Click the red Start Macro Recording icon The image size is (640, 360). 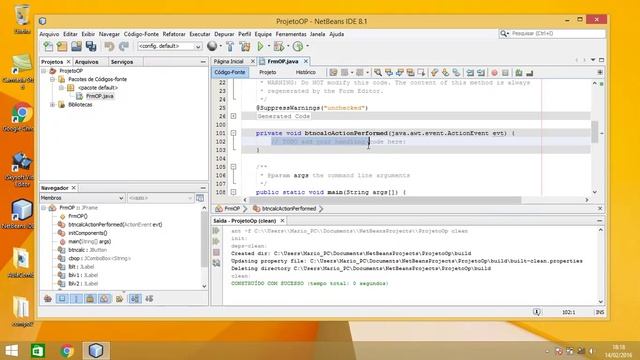(494, 73)
